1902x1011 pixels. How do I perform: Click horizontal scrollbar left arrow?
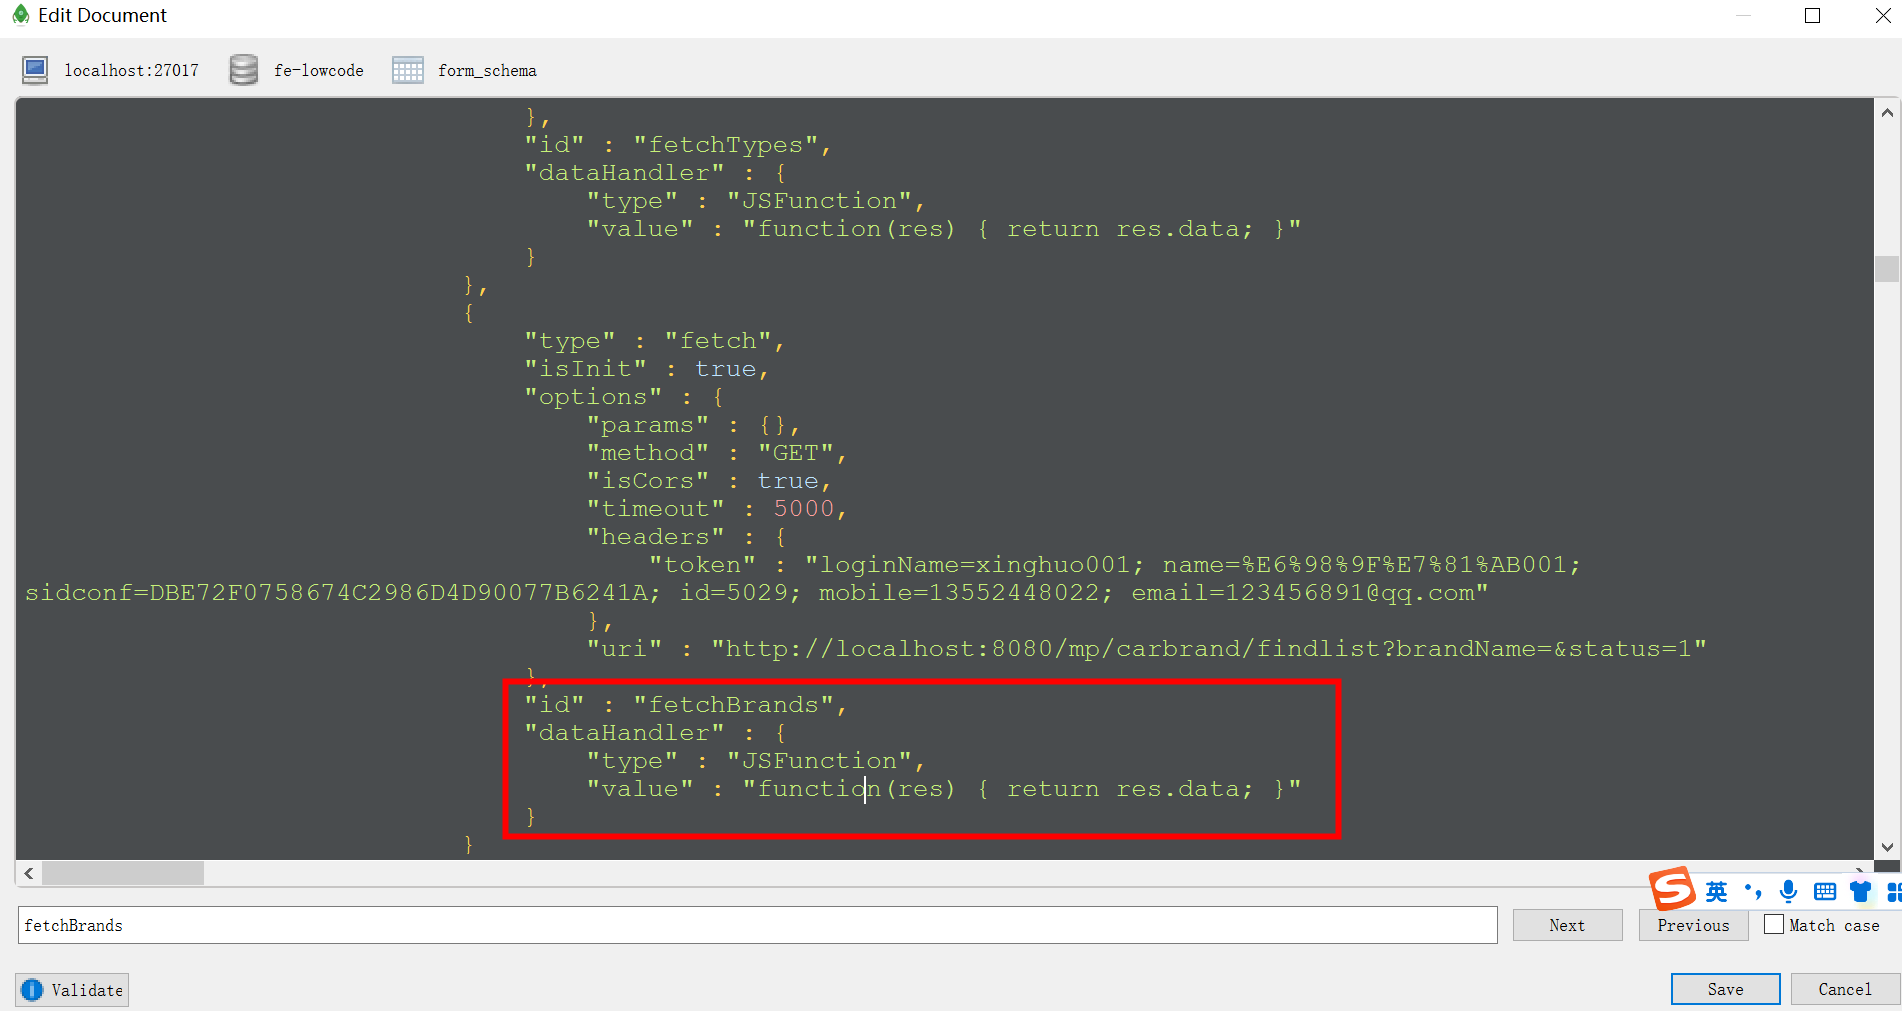pos(29,873)
